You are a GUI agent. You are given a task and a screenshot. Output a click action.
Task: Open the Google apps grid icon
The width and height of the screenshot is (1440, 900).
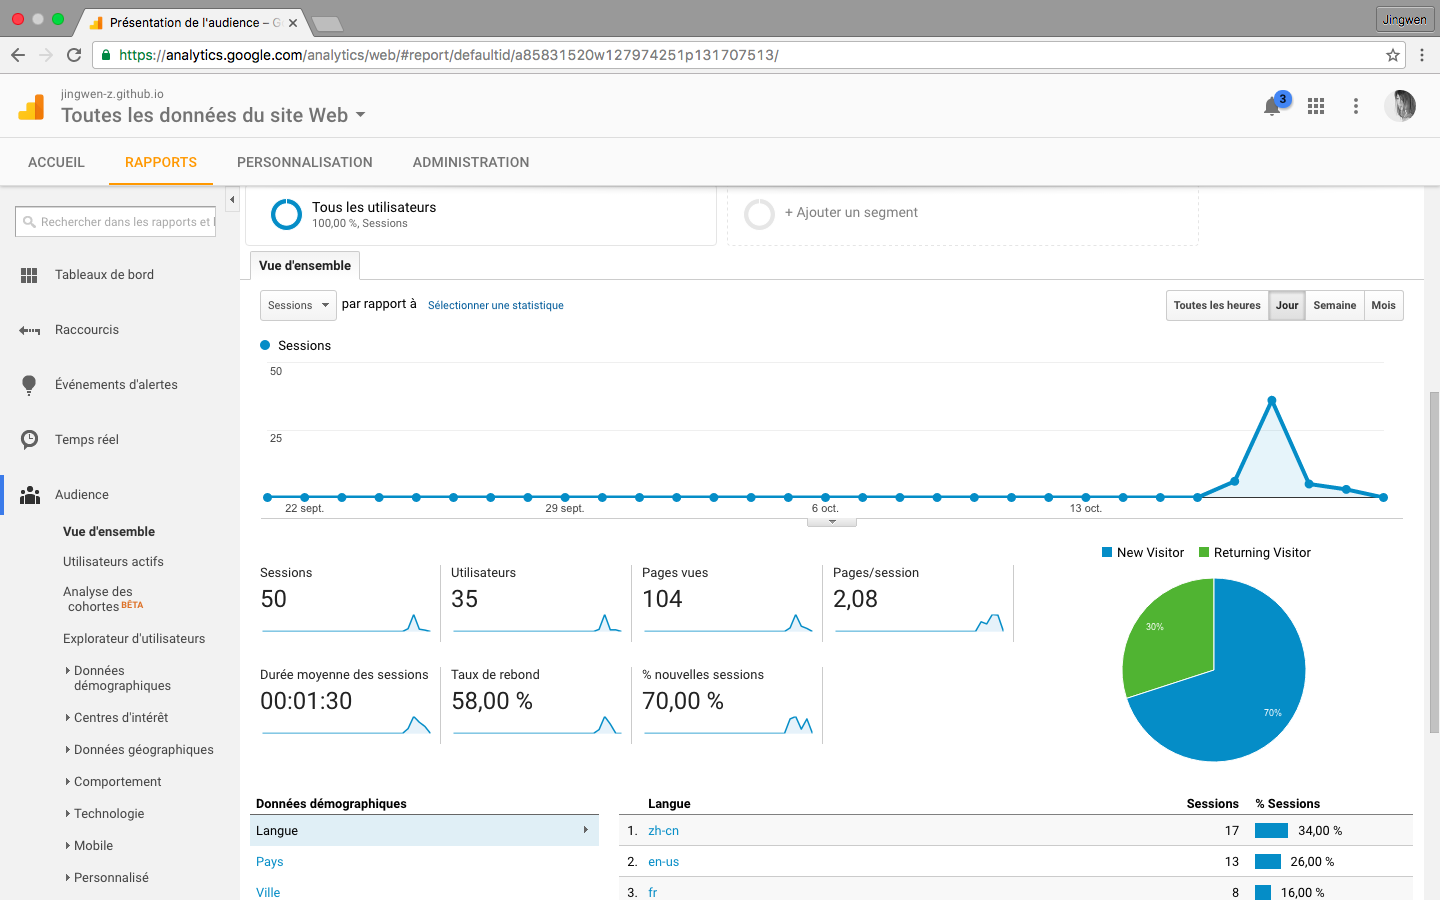1316,106
